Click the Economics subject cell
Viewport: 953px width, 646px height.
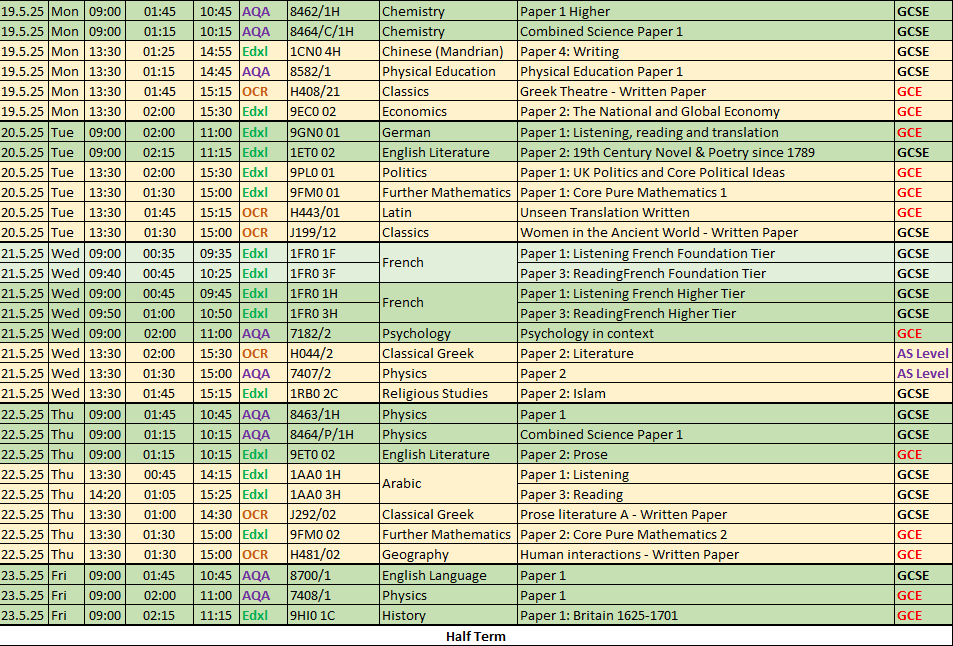point(447,111)
